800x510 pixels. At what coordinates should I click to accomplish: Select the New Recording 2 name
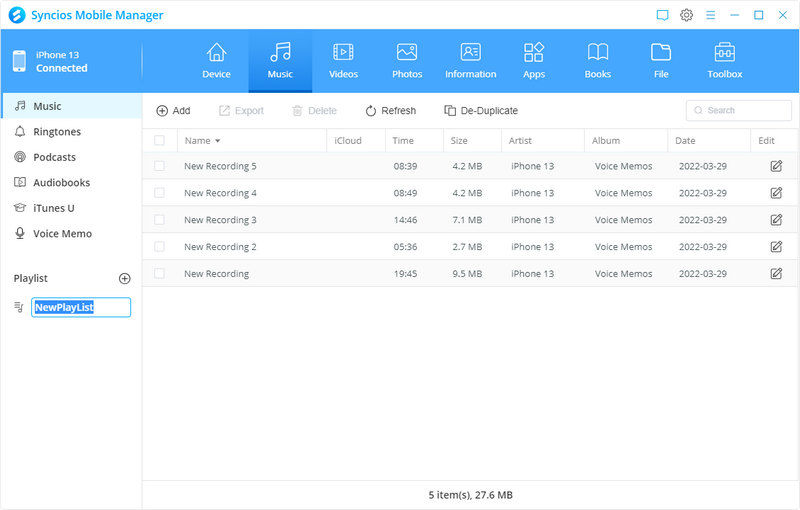click(x=220, y=247)
